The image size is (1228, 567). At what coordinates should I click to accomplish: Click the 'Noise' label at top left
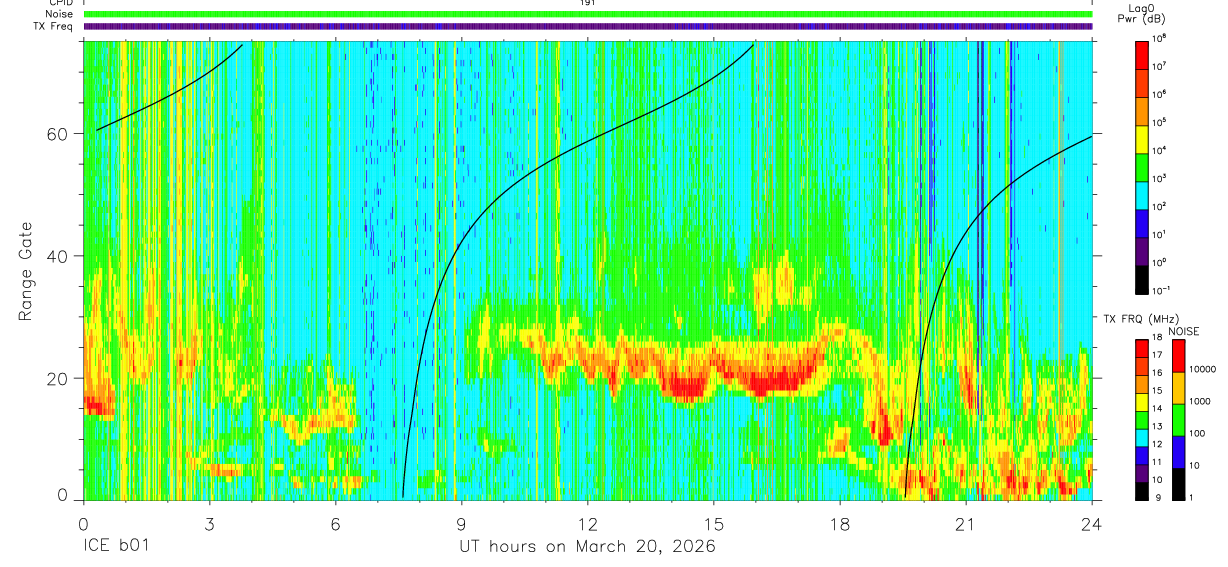61,14
